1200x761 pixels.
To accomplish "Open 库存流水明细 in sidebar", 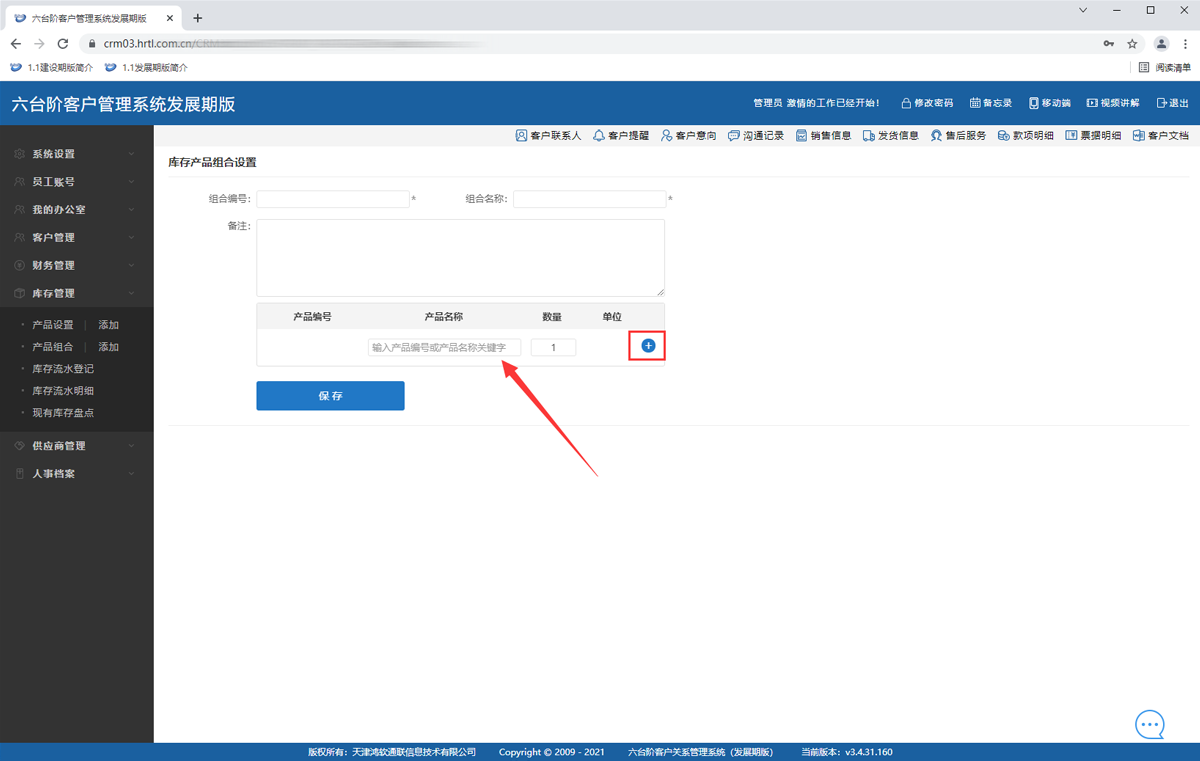I will 63,391.
